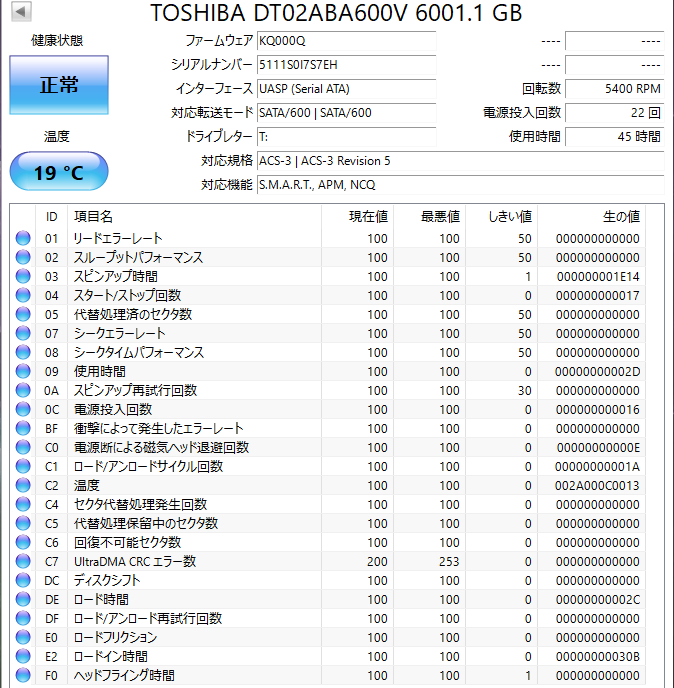
Task: Click worst value 253 in CRC row
Action: click(x=449, y=562)
